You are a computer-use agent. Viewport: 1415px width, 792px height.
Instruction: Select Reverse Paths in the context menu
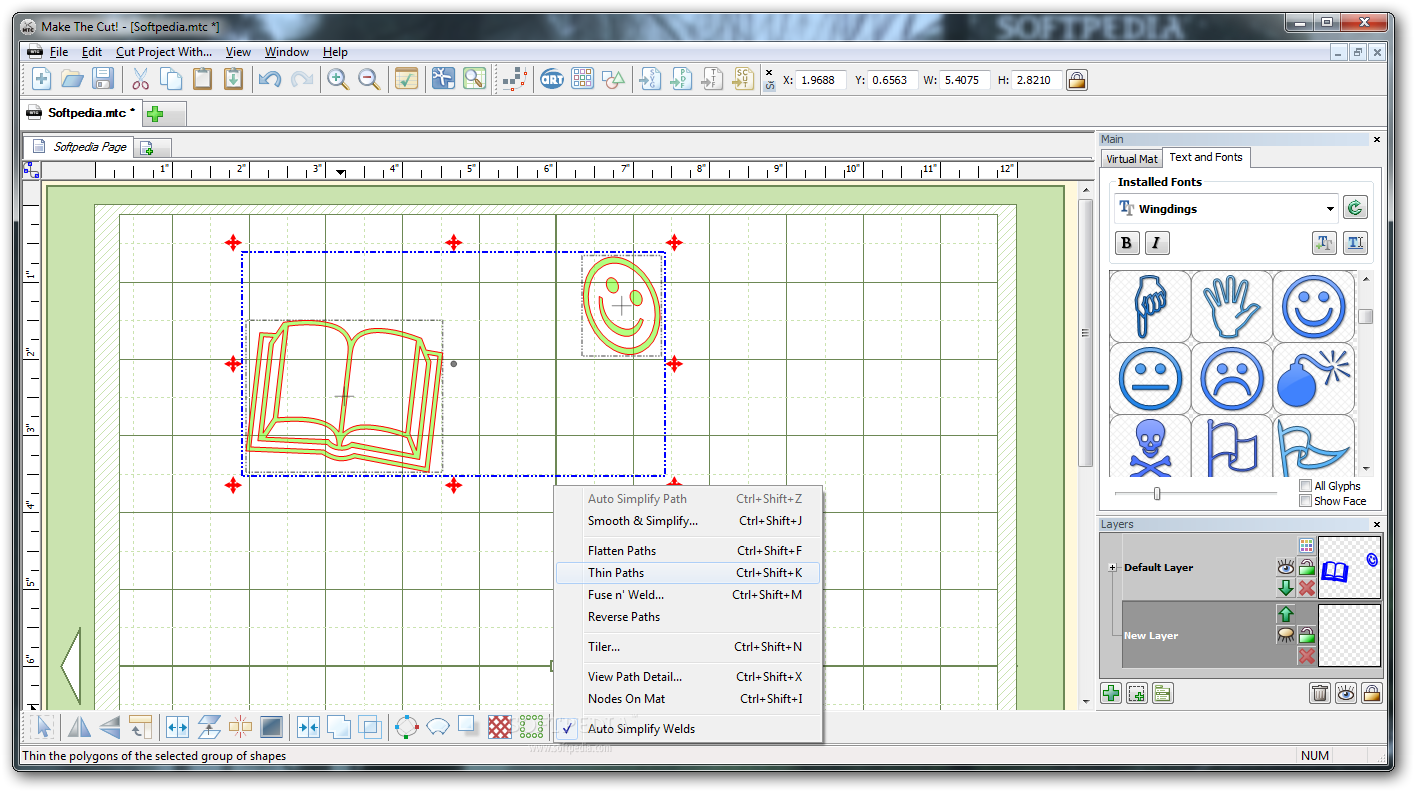pos(688,617)
